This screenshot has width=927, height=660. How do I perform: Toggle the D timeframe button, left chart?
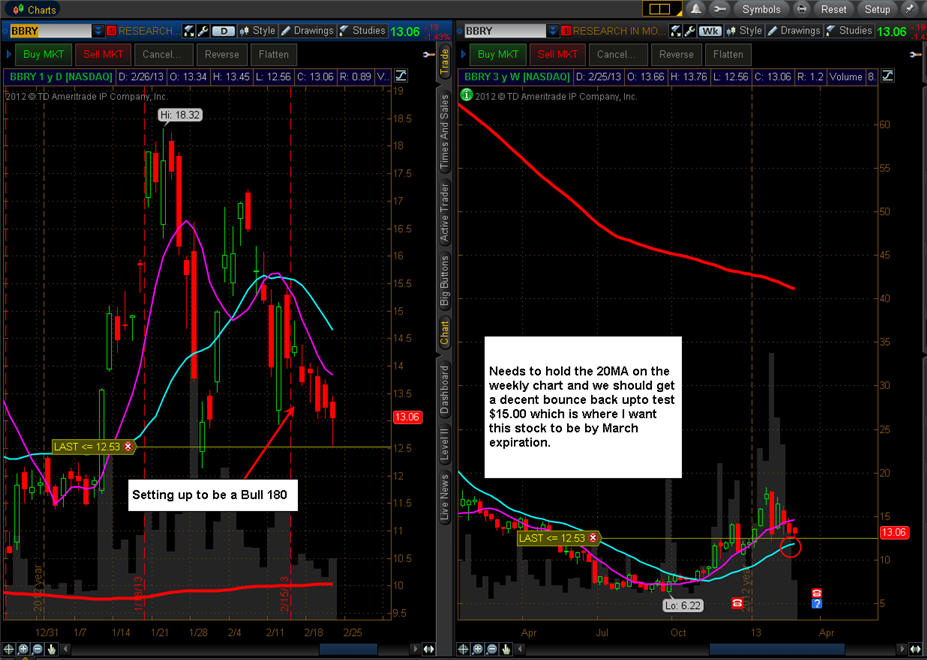(223, 31)
